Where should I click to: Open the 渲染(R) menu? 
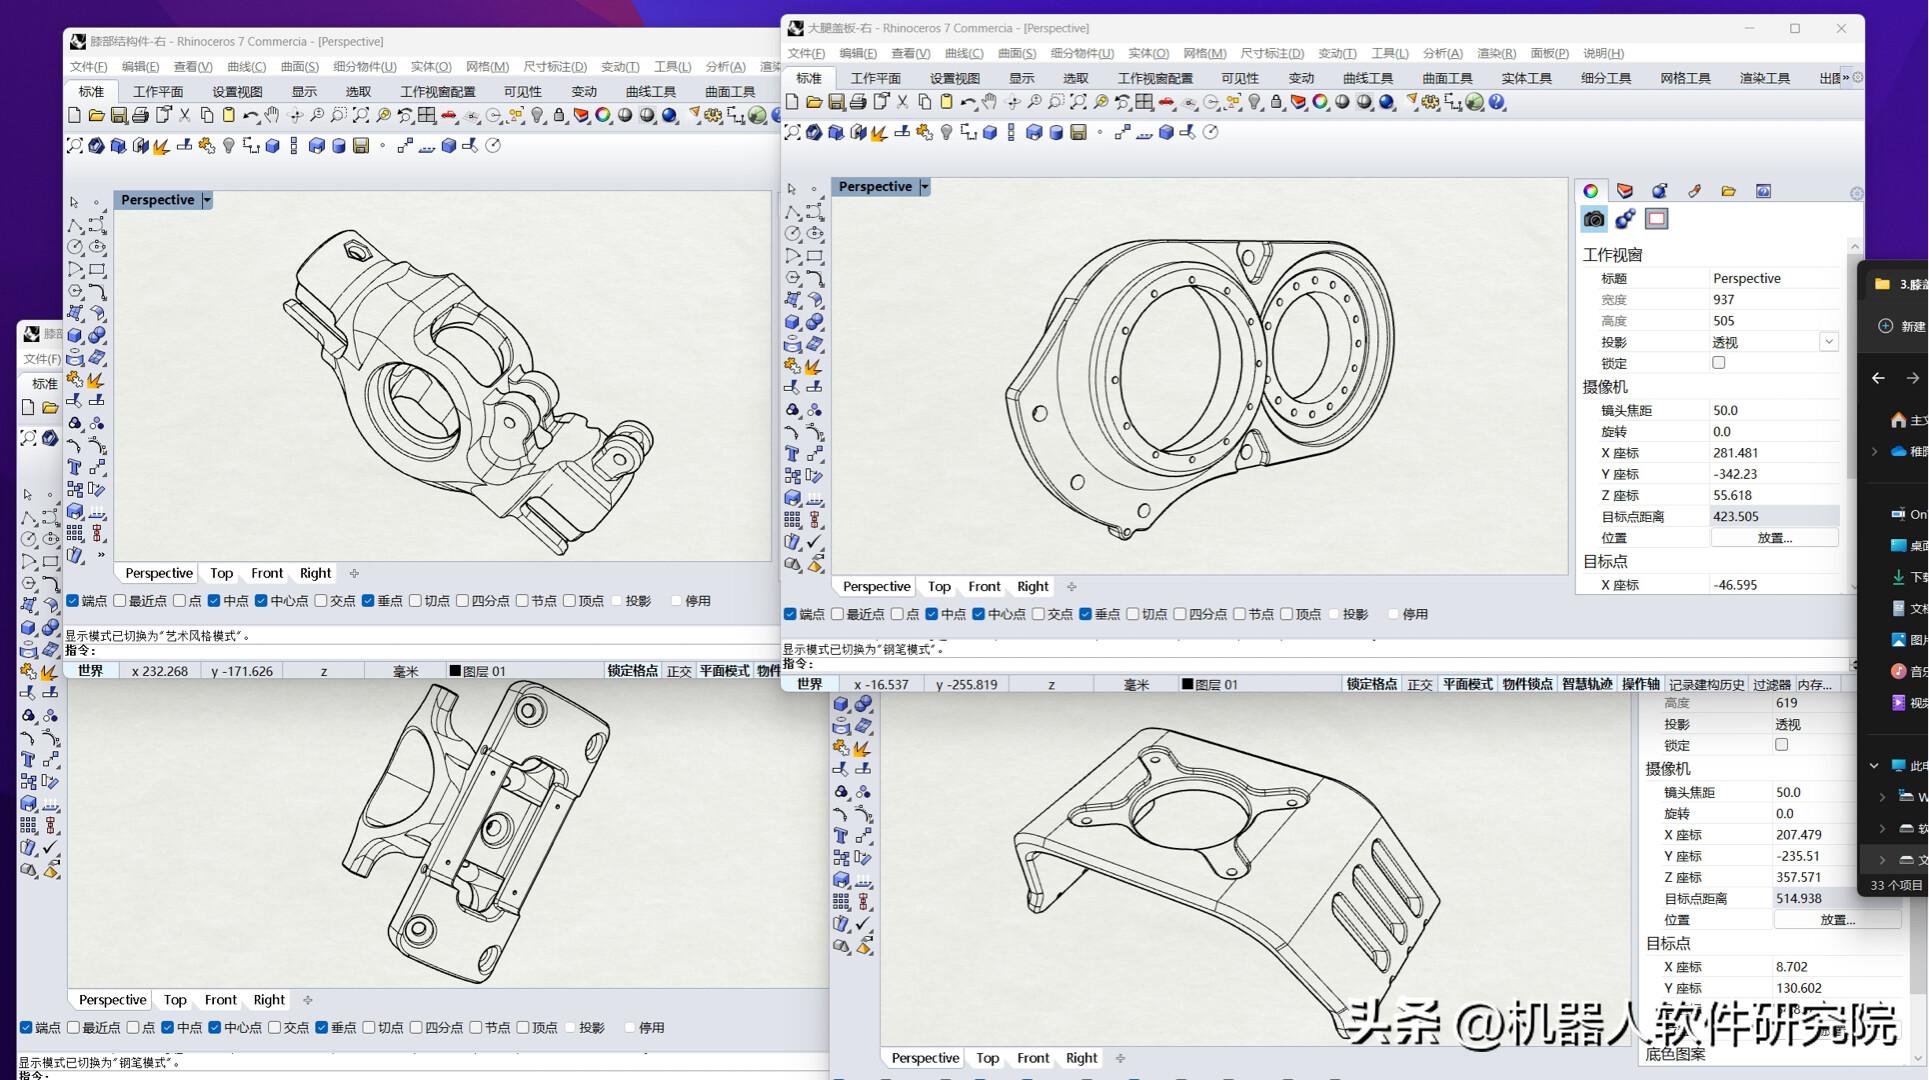click(x=1496, y=53)
